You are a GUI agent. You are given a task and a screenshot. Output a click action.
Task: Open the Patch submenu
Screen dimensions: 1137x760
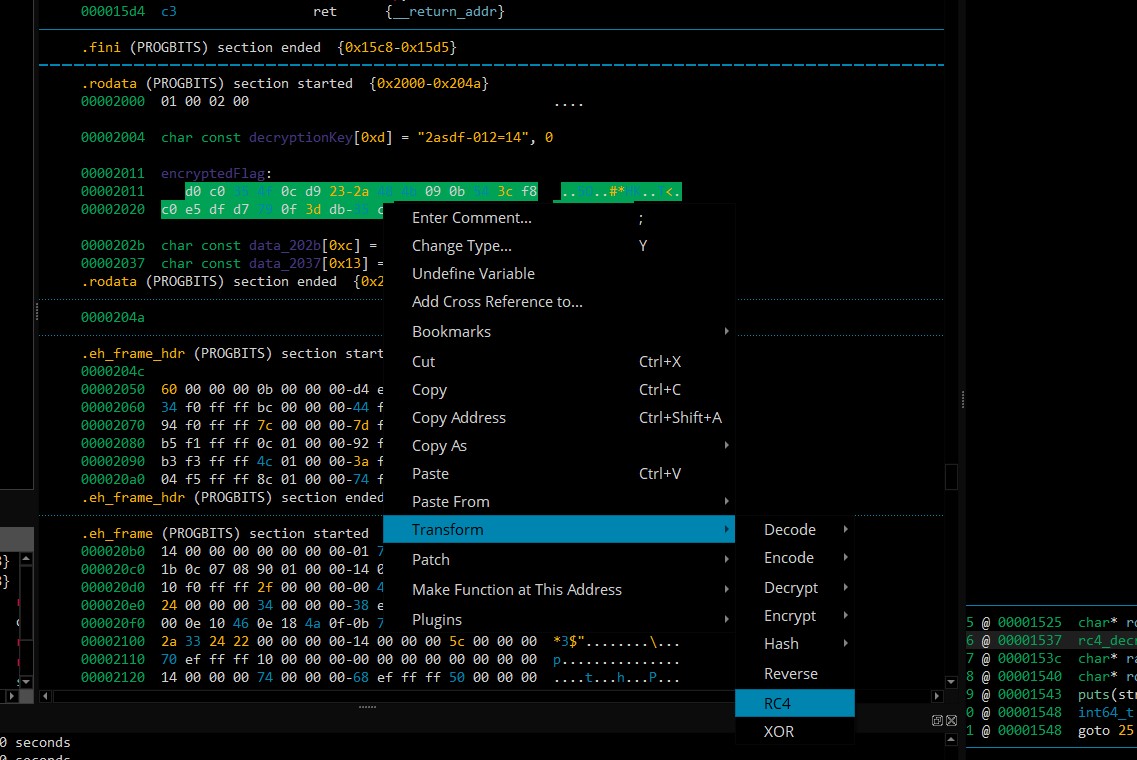pos(559,559)
